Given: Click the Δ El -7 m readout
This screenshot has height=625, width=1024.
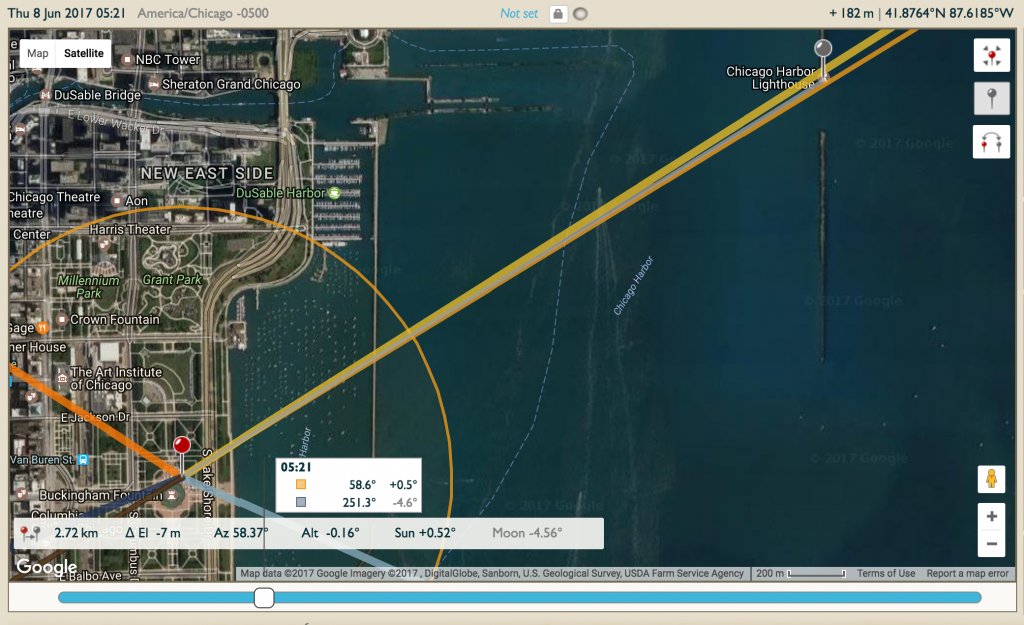Looking at the screenshot, I should [153, 533].
